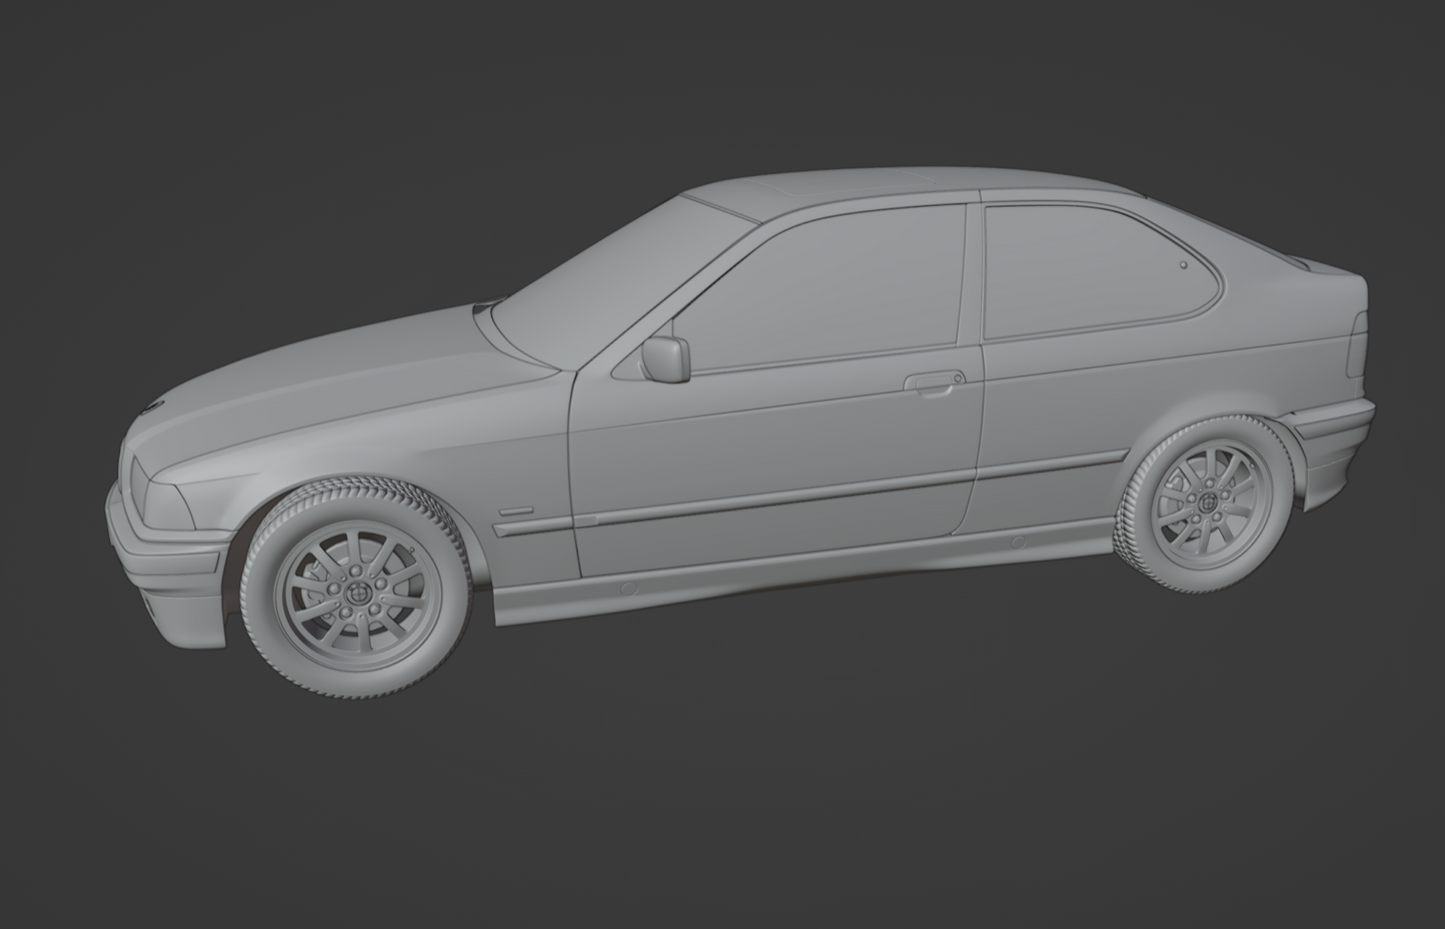Click the rear wheel center cap emblem

[x=1209, y=502]
